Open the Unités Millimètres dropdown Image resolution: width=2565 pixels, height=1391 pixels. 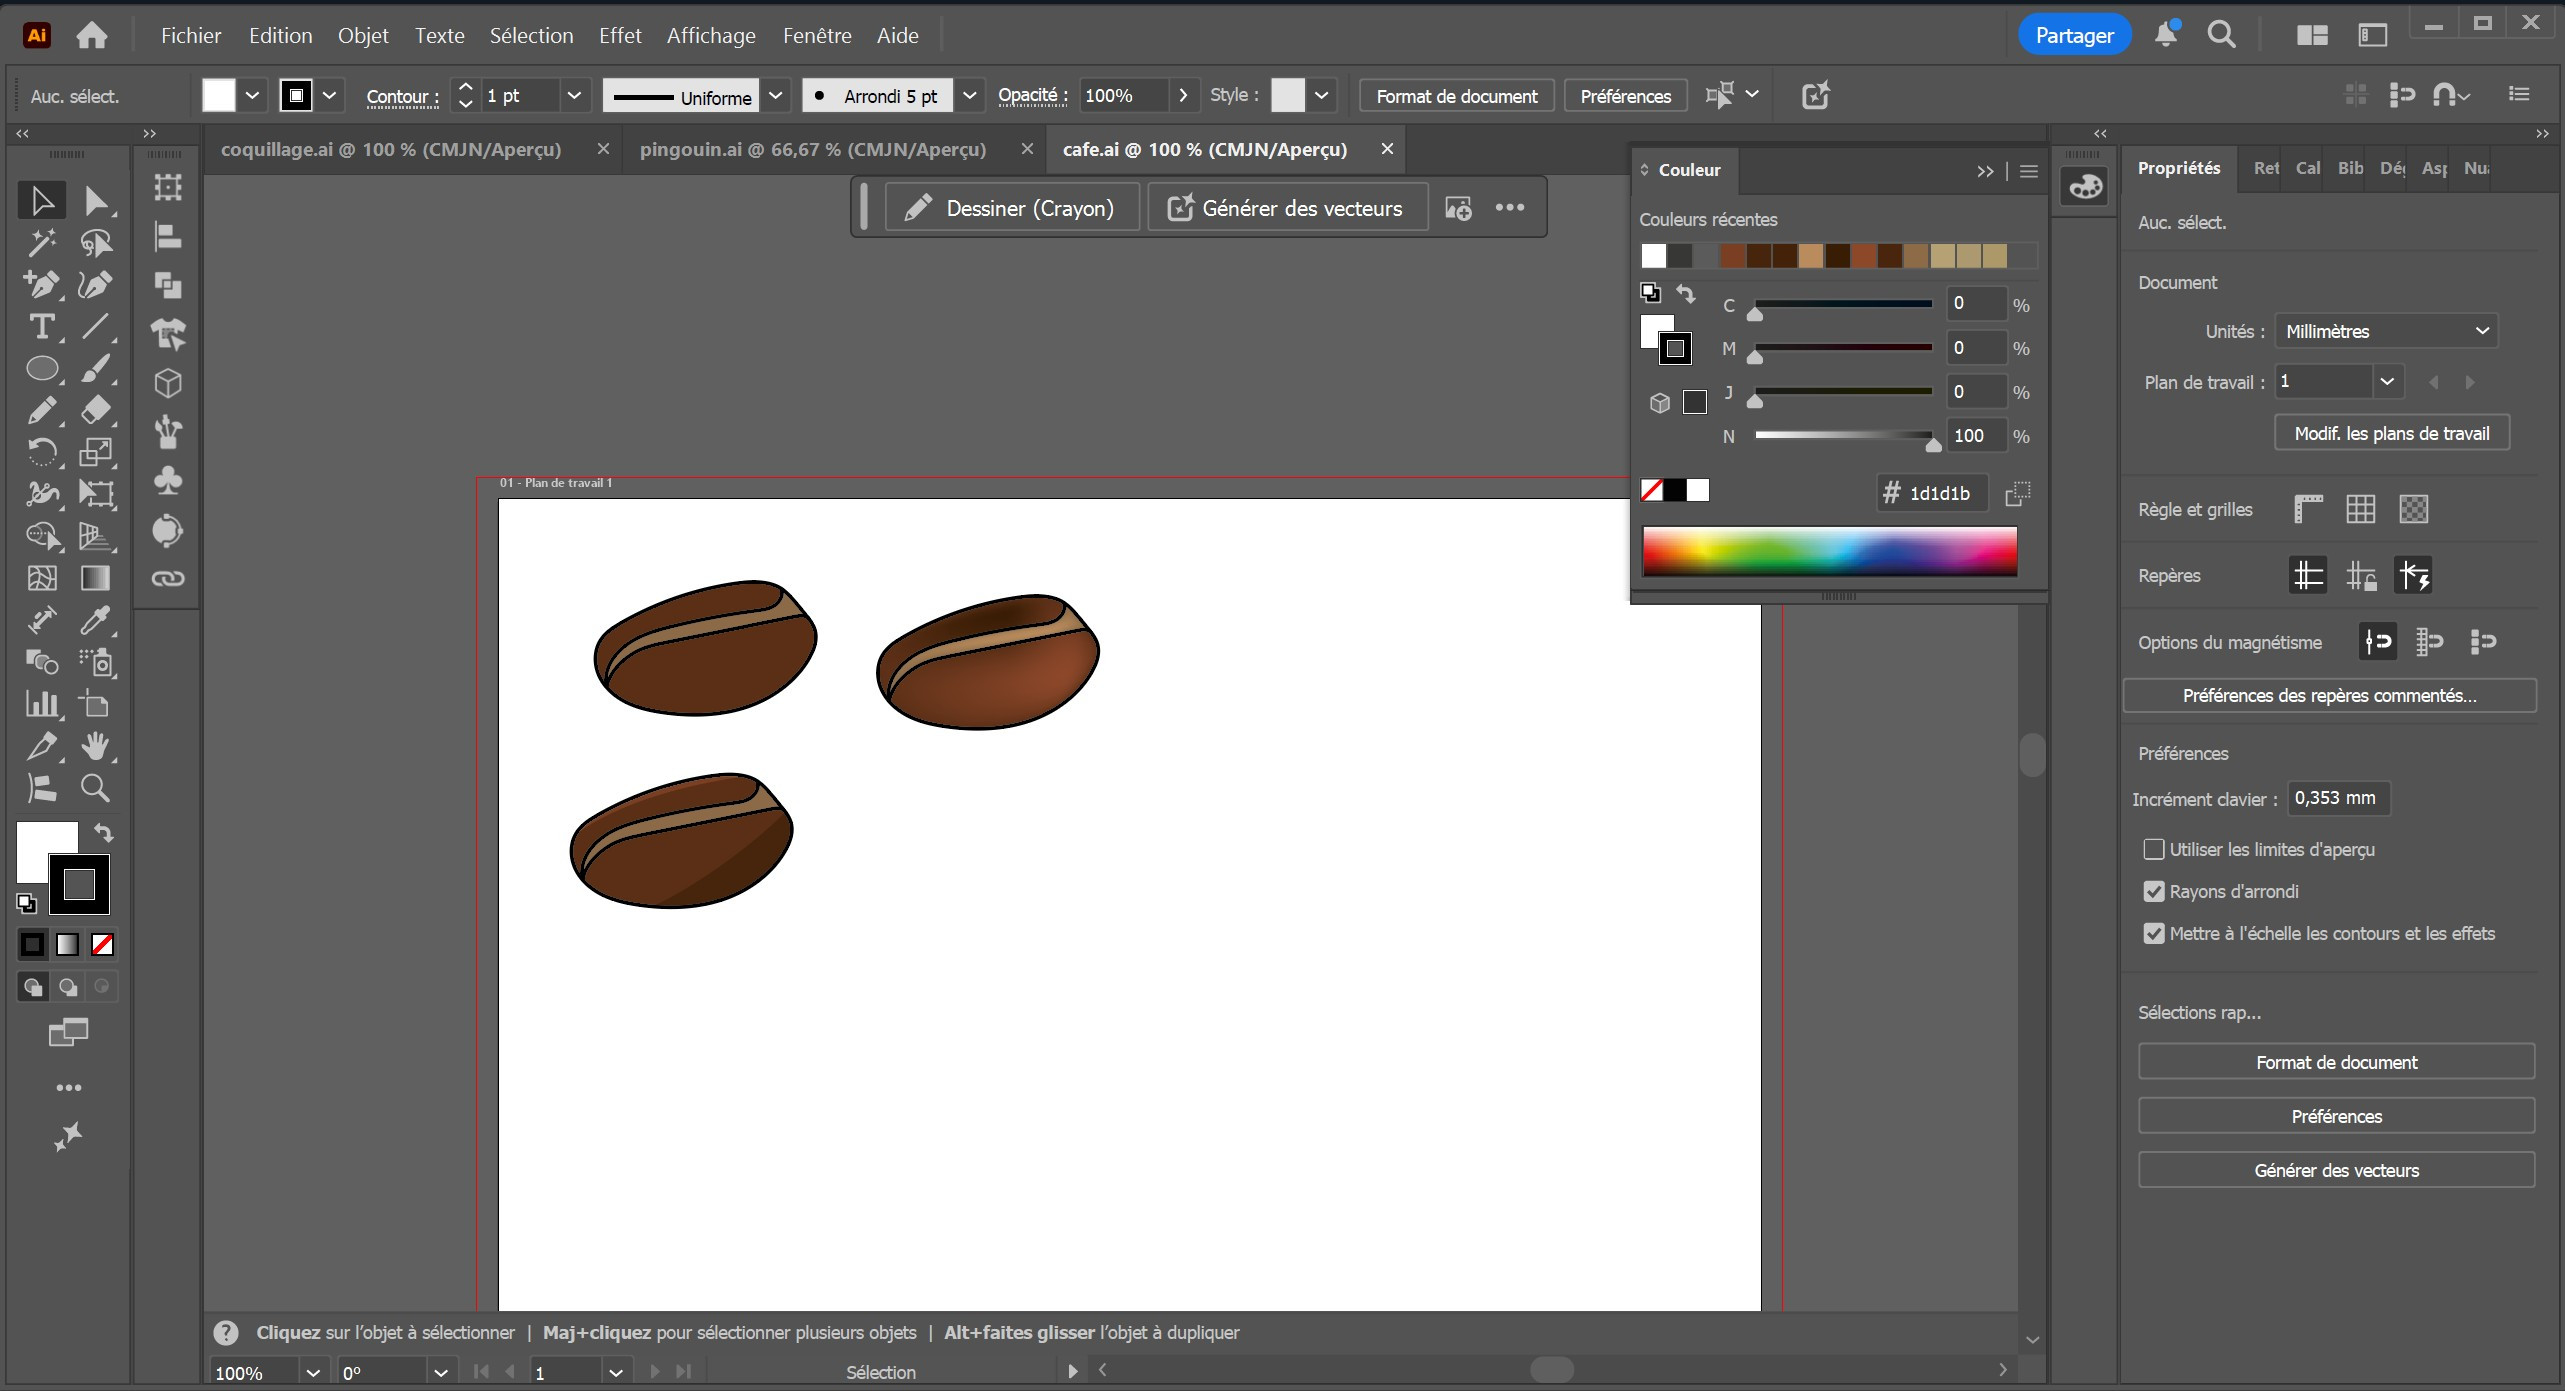click(2385, 331)
